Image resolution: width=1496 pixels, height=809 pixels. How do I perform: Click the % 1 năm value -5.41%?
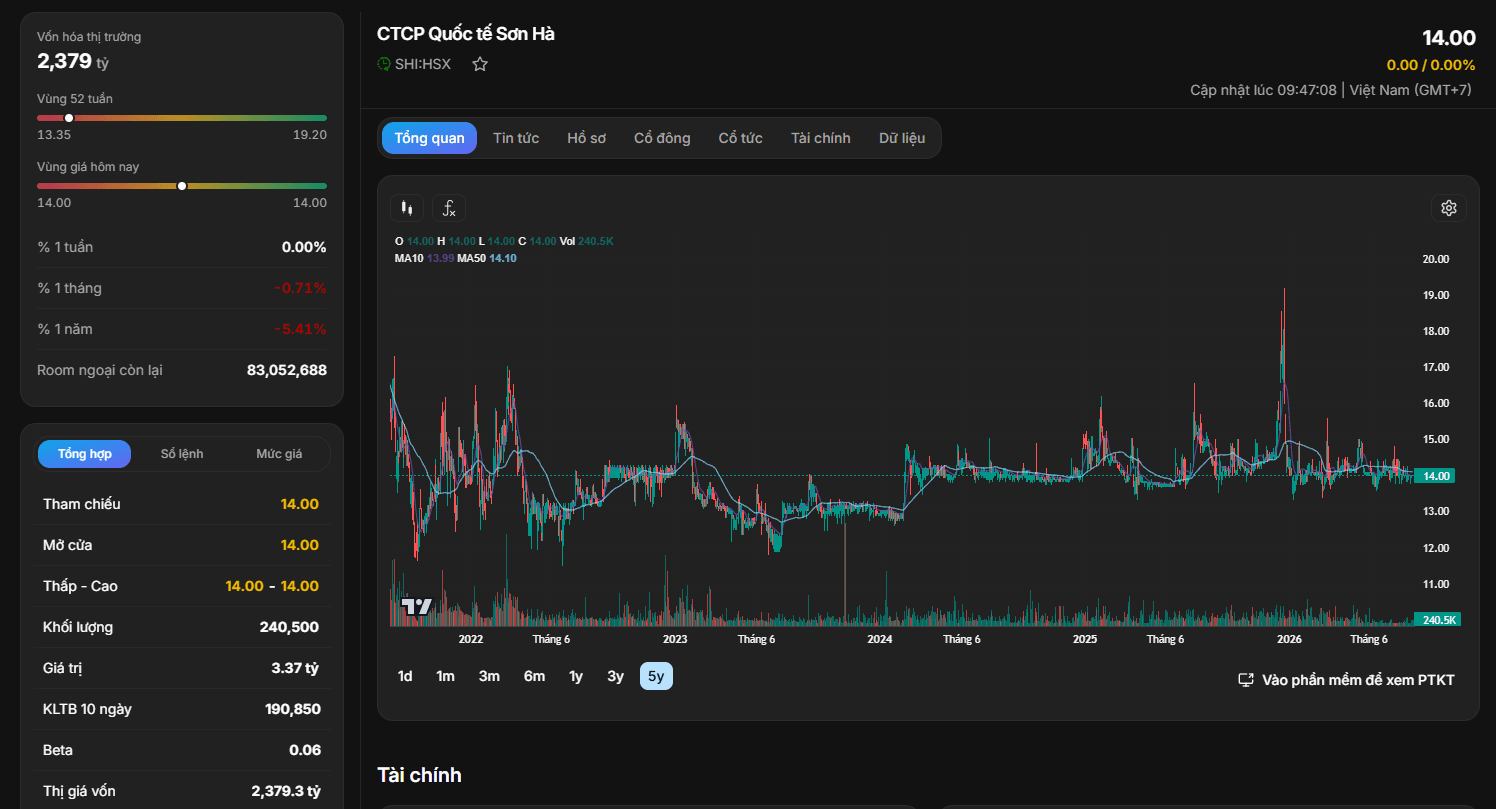[x=301, y=329]
